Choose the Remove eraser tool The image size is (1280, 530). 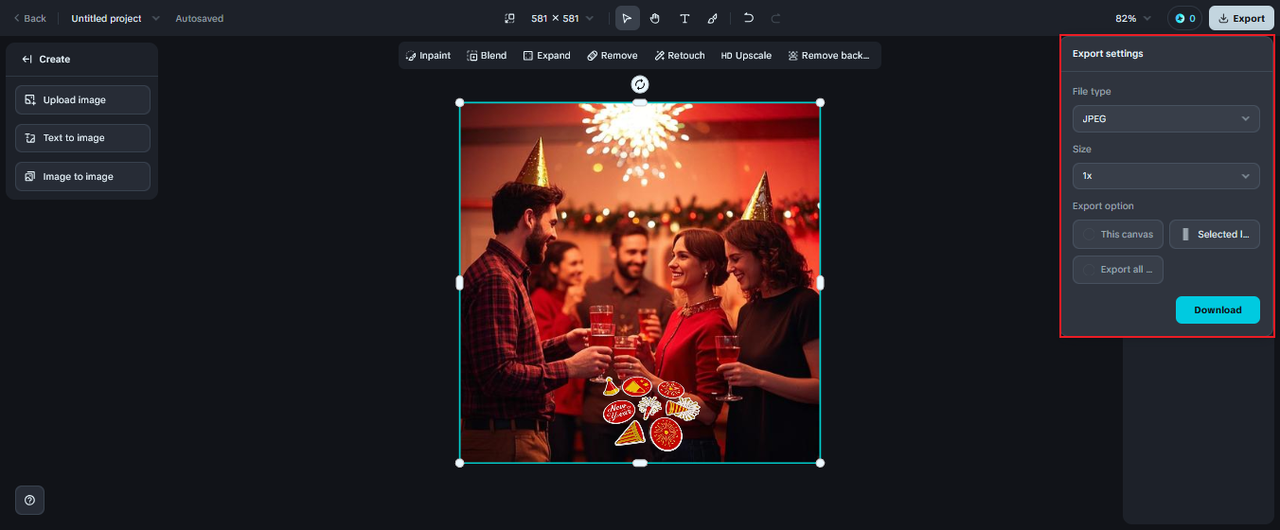(x=612, y=56)
